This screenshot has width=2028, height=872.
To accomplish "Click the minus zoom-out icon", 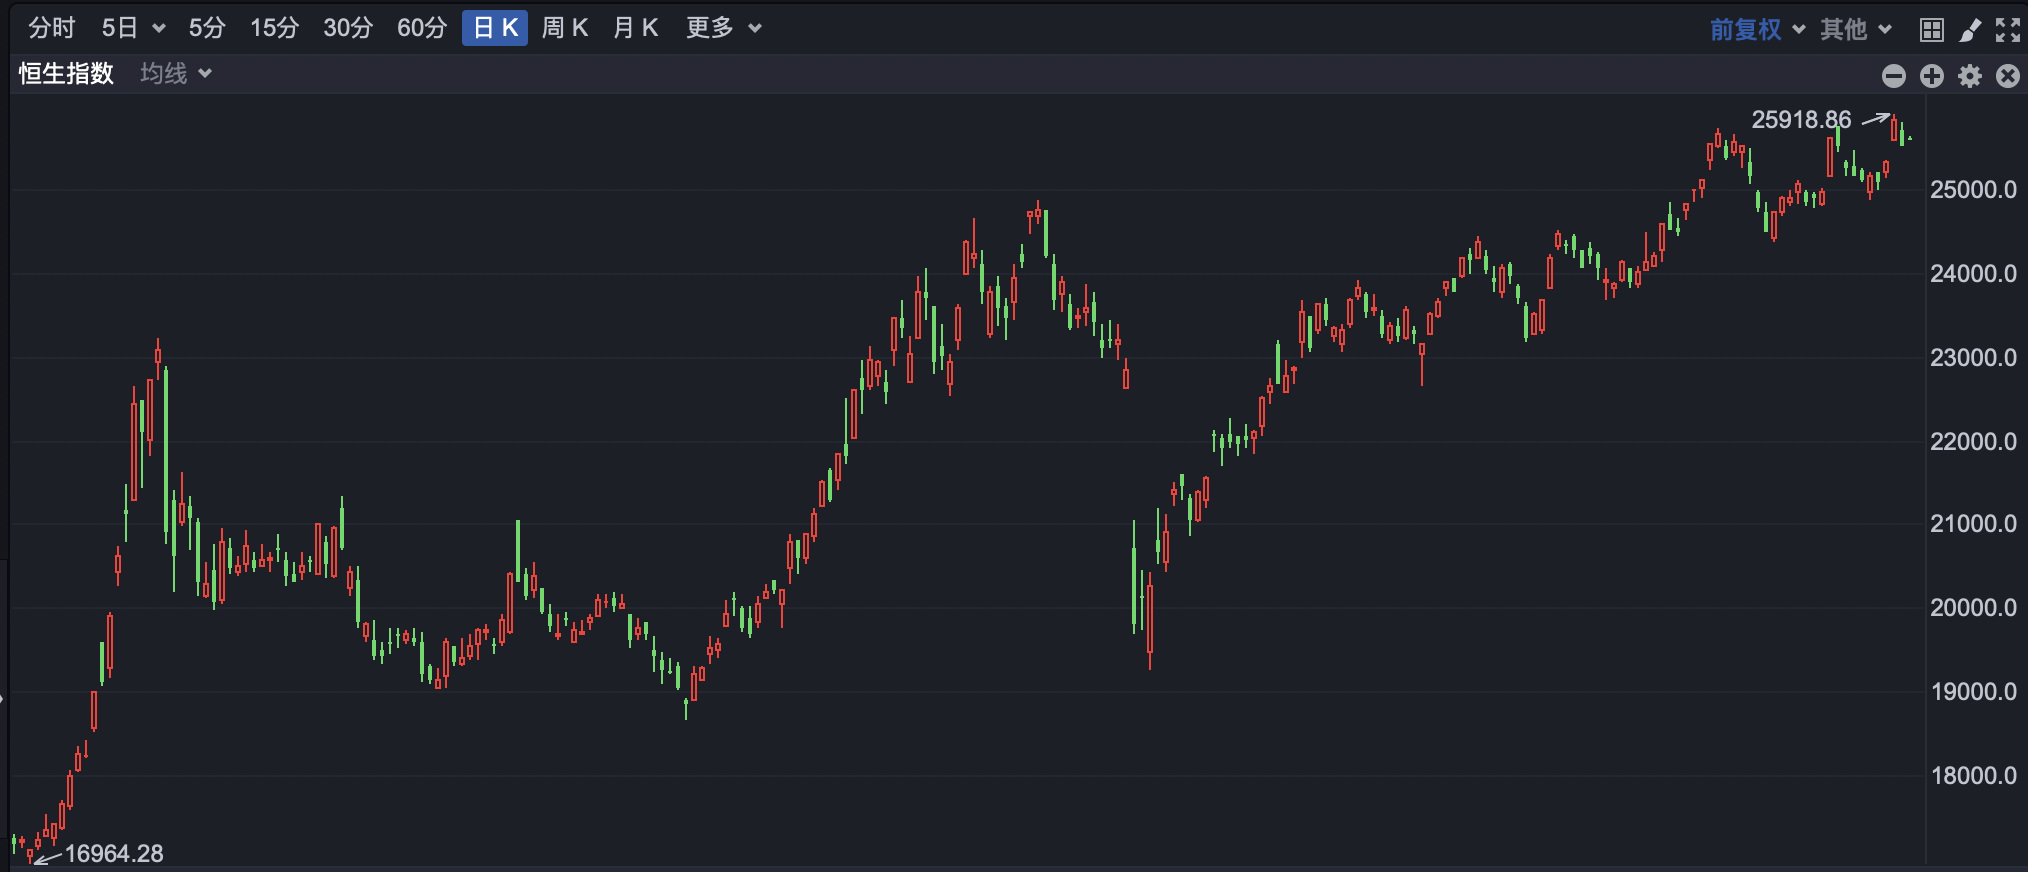I will tap(1893, 76).
